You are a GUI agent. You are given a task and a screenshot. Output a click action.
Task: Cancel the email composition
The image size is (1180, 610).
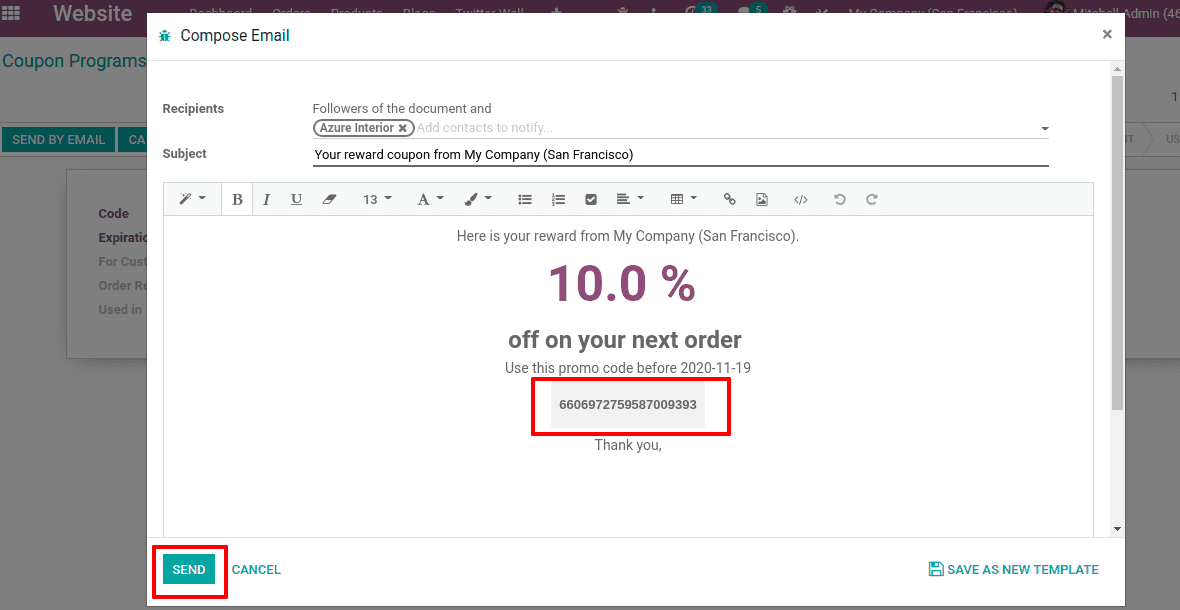tap(256, 569)
